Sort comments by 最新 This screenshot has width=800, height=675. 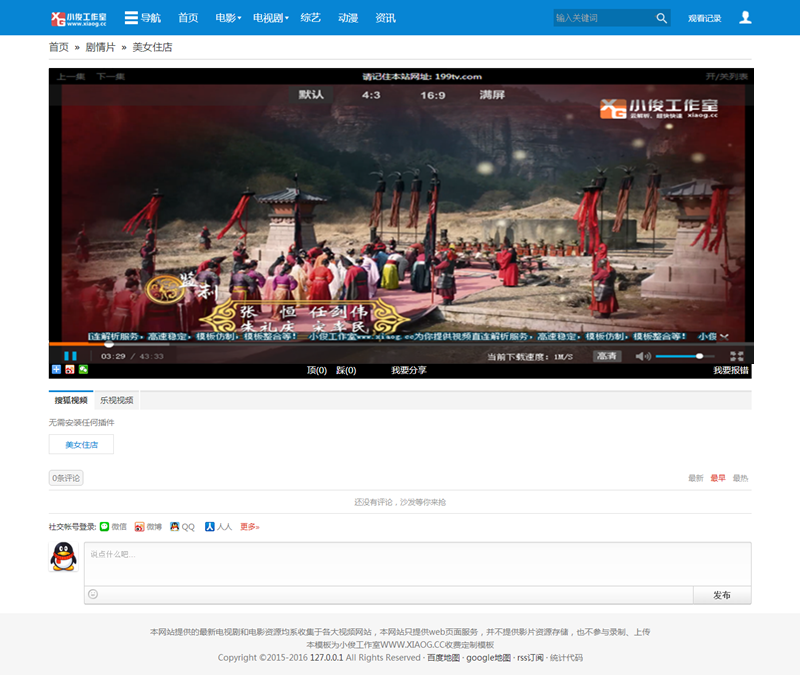(x=695, y=478)
